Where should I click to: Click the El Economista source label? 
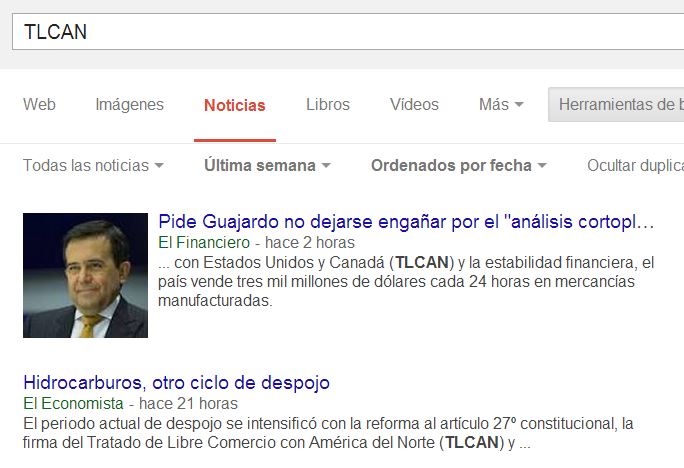[73, 404]
